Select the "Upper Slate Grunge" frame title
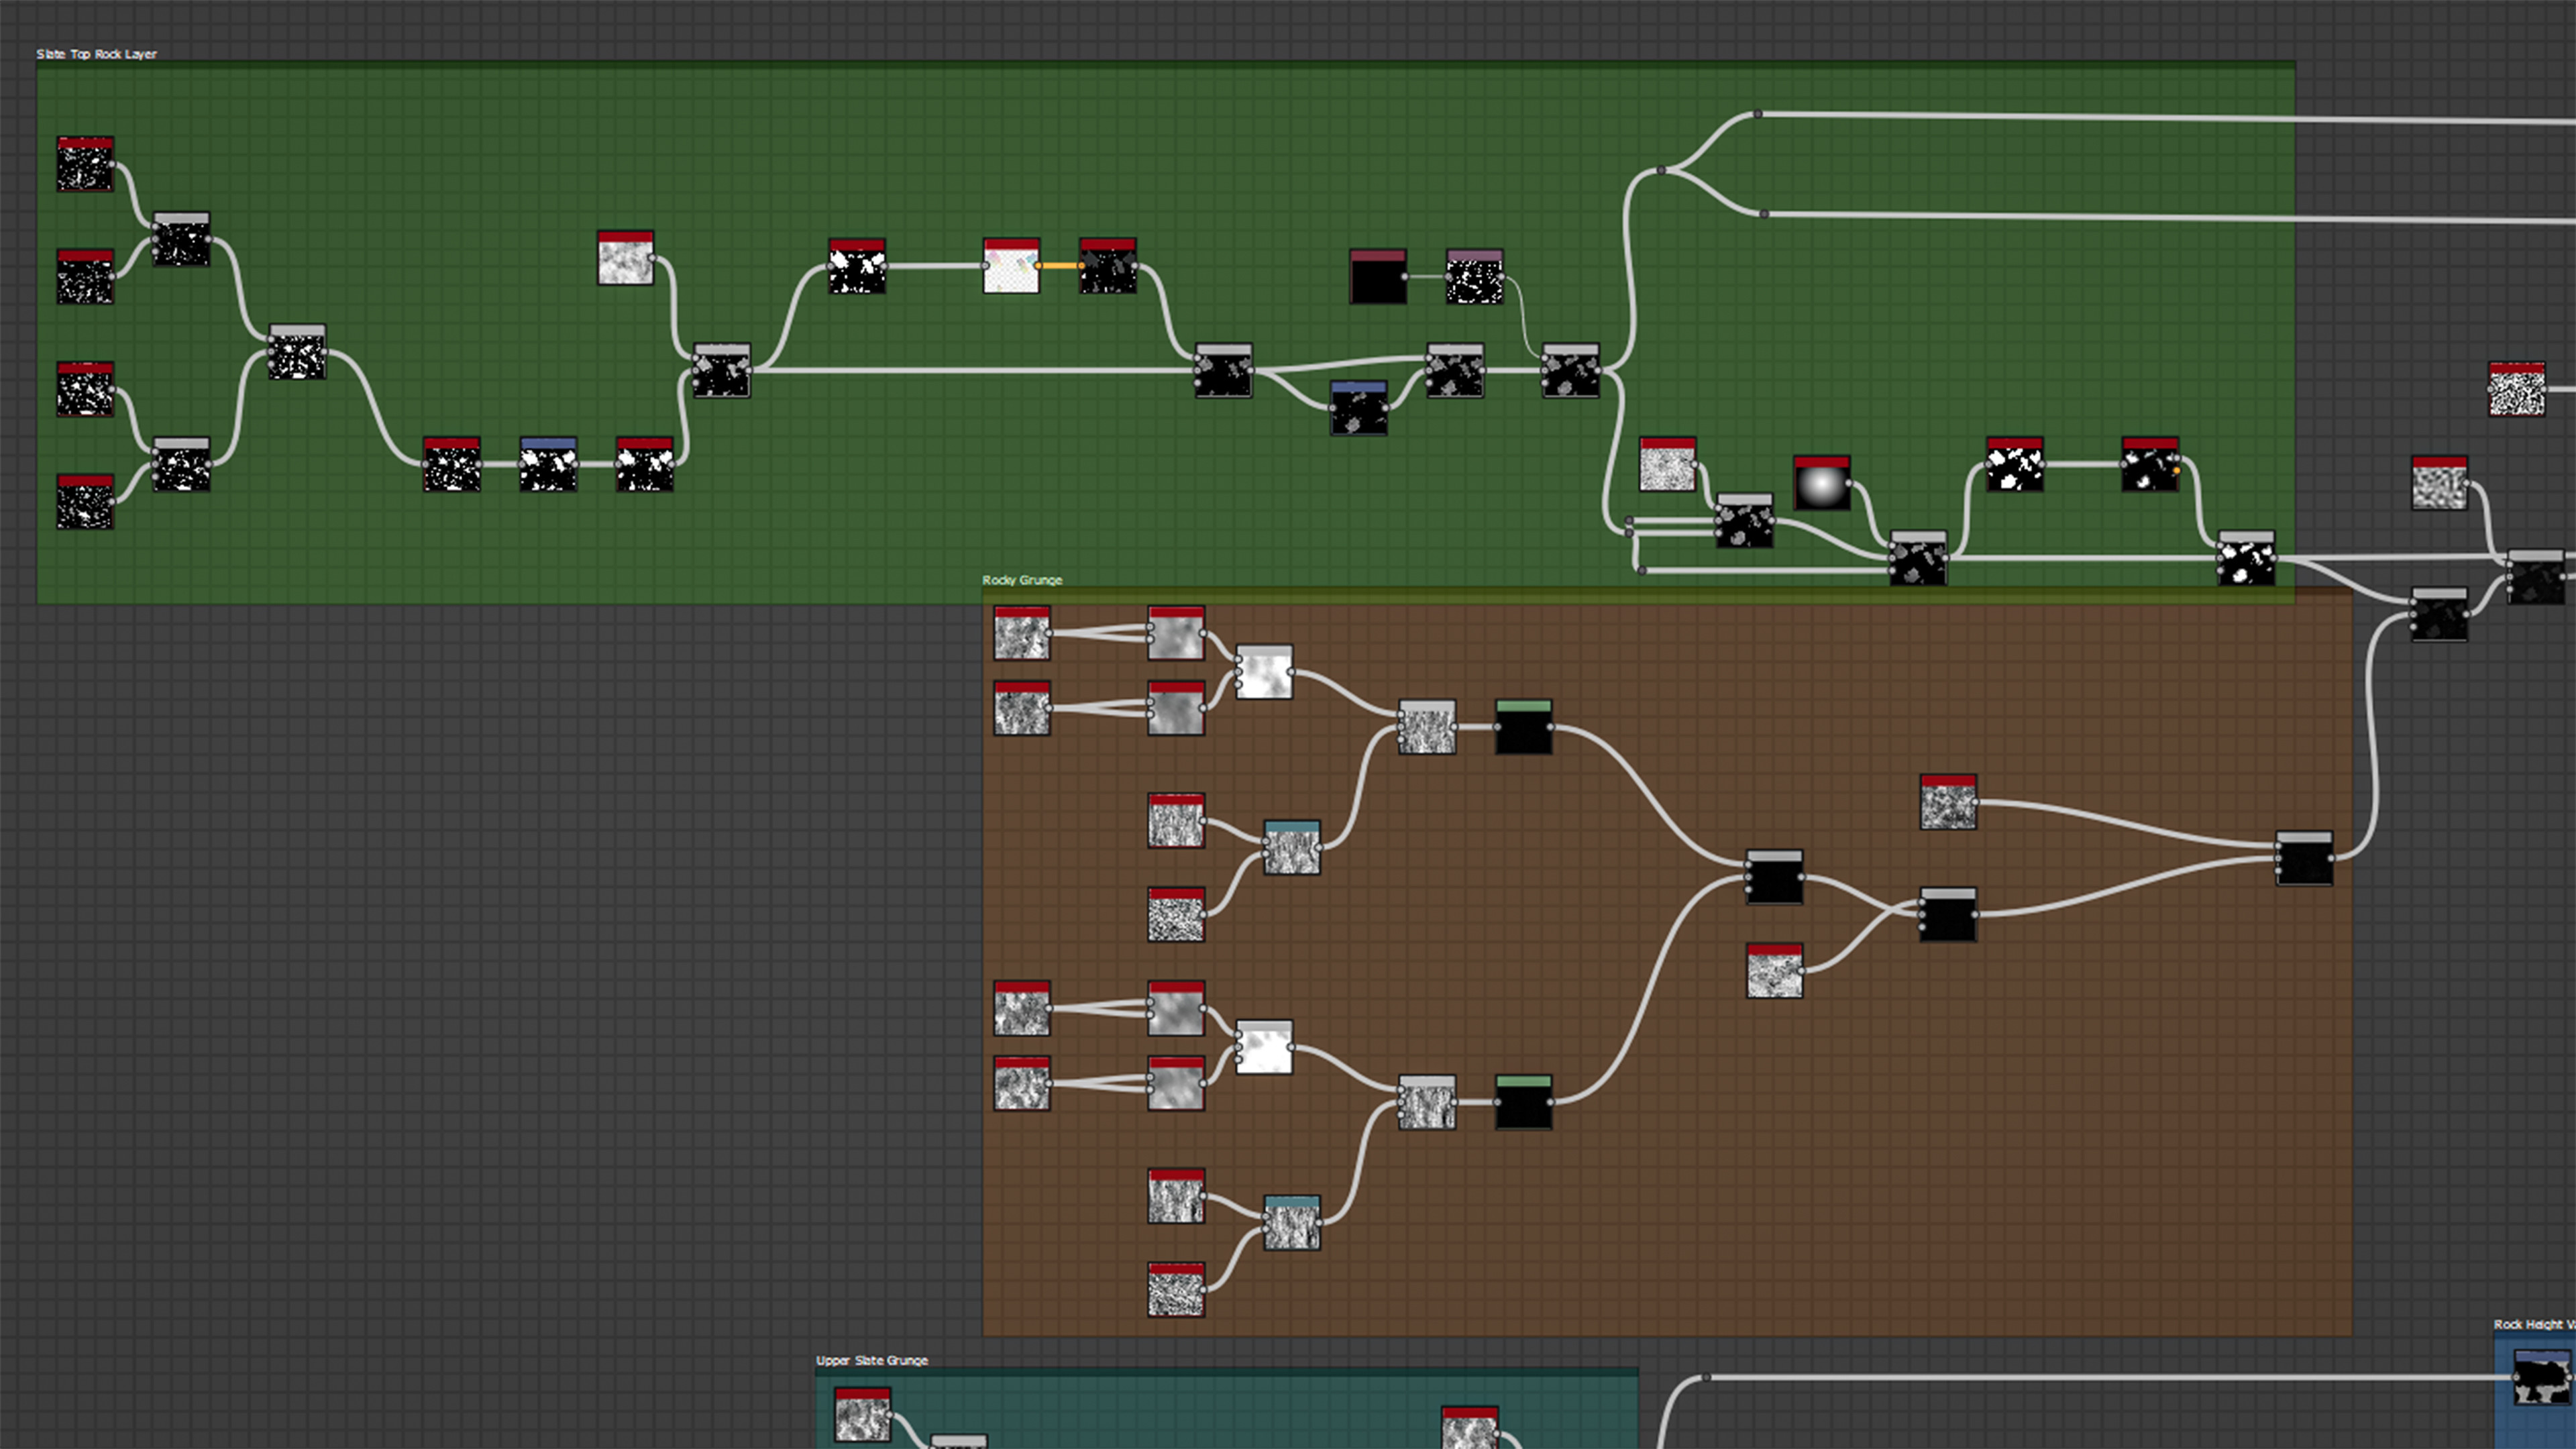2576x1449 pixels. 872,1360
